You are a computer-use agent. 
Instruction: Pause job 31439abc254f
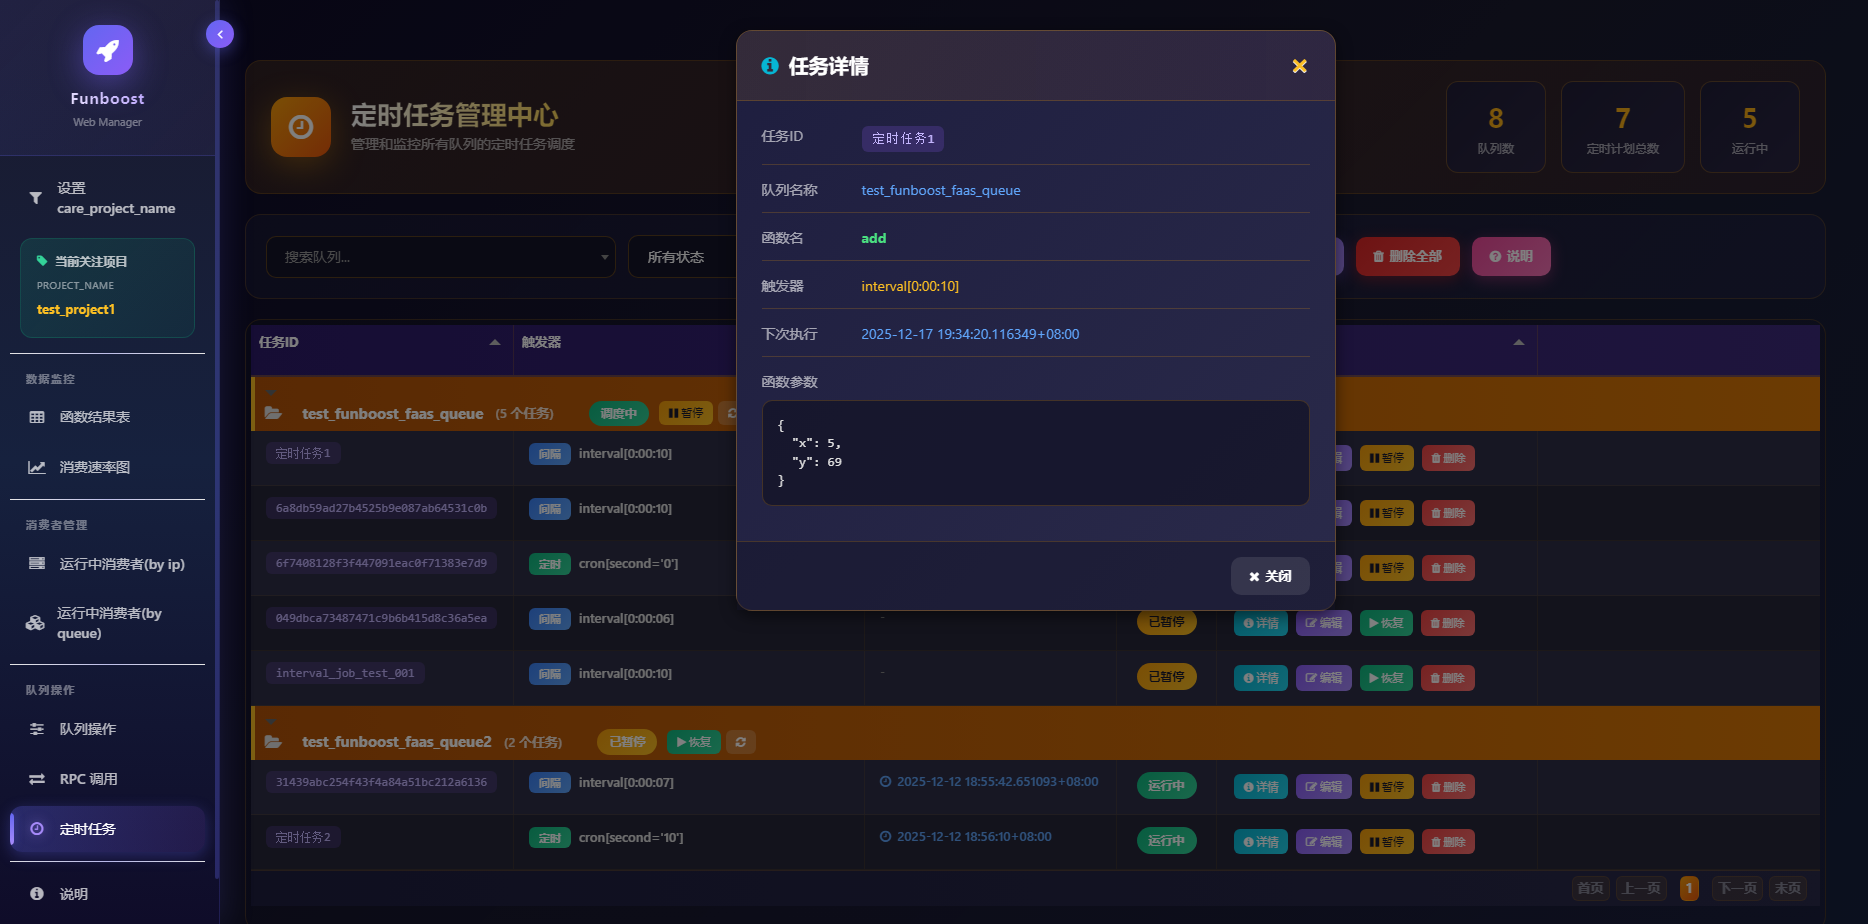point(1386,787)
